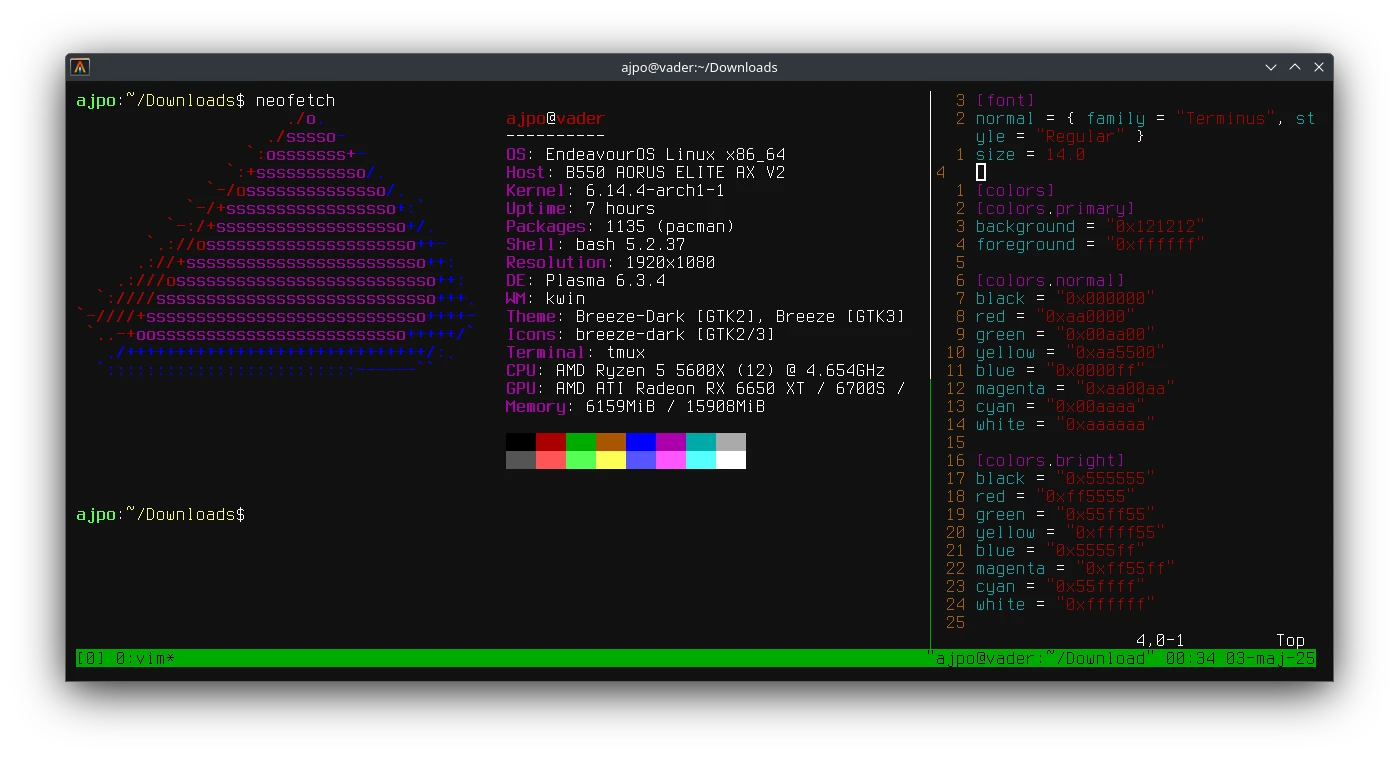Click the Host line B550 AORUS ELITE

[x=646, y=172]
